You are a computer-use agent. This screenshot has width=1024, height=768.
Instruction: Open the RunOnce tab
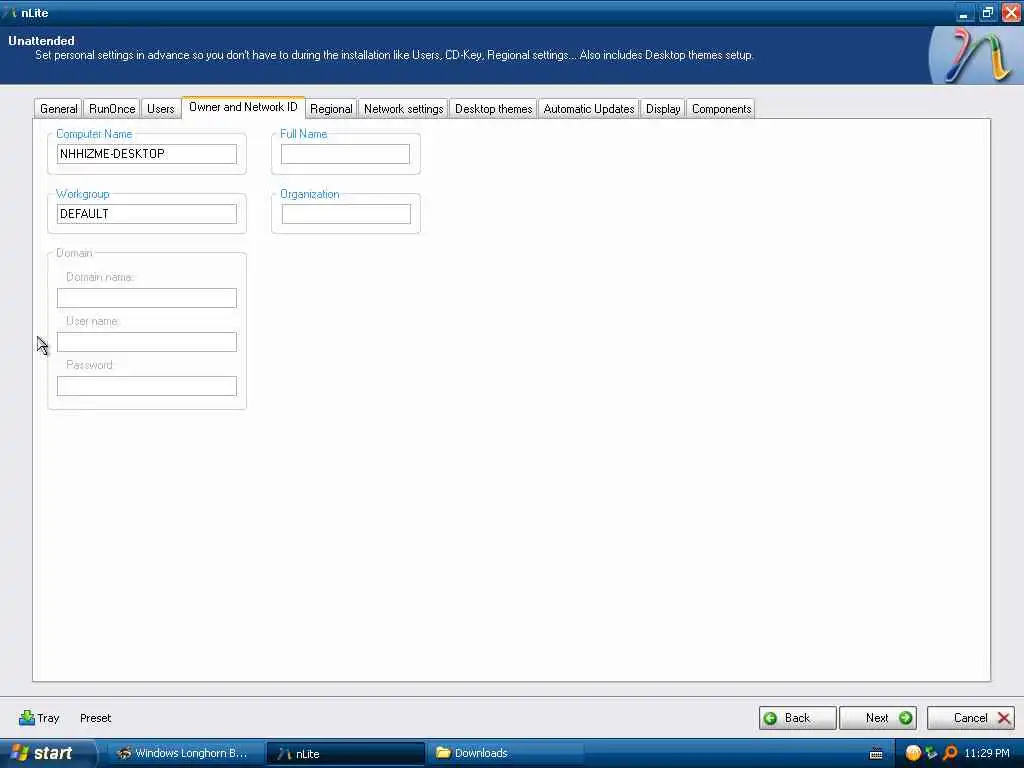tap(112, 108)
